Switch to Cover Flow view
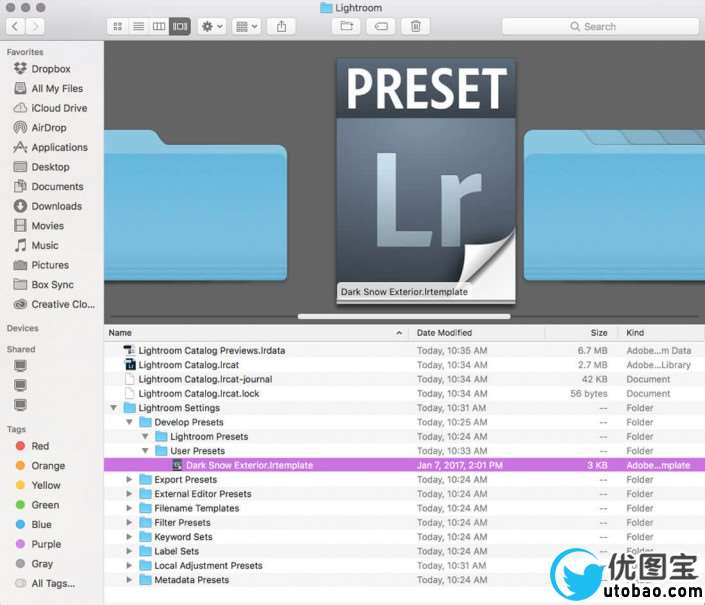 (180, 27)
